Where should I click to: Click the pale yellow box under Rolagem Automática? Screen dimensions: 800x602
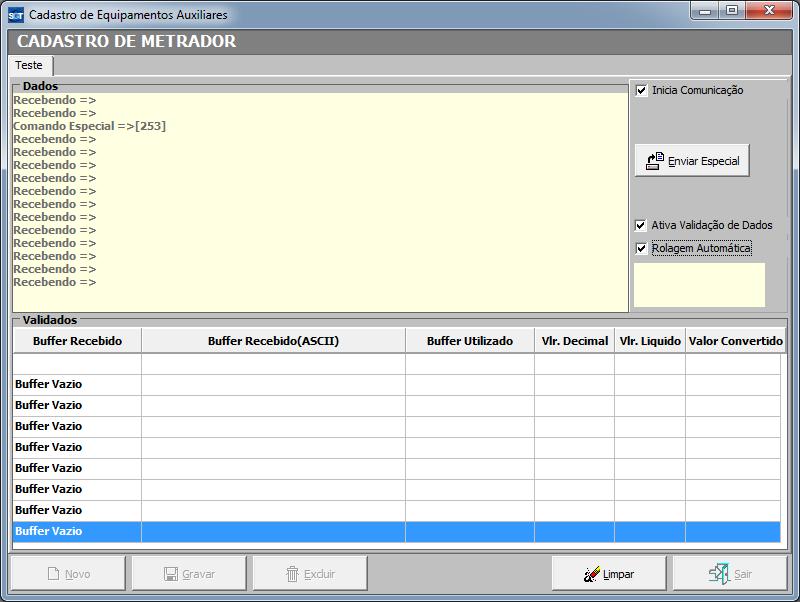click(699, 285)
